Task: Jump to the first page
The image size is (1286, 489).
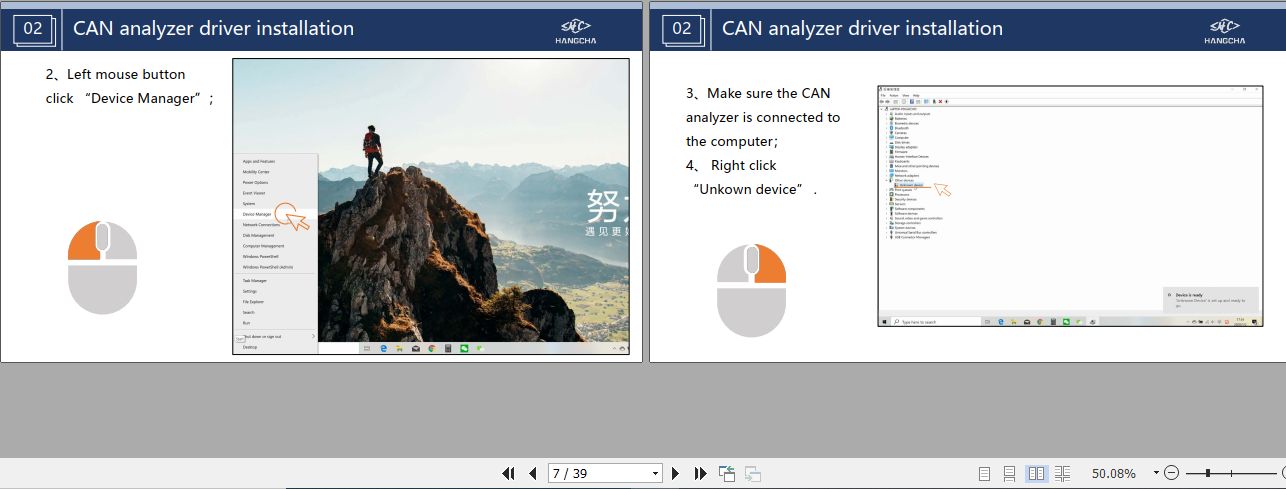Action: tap(508, 473)
